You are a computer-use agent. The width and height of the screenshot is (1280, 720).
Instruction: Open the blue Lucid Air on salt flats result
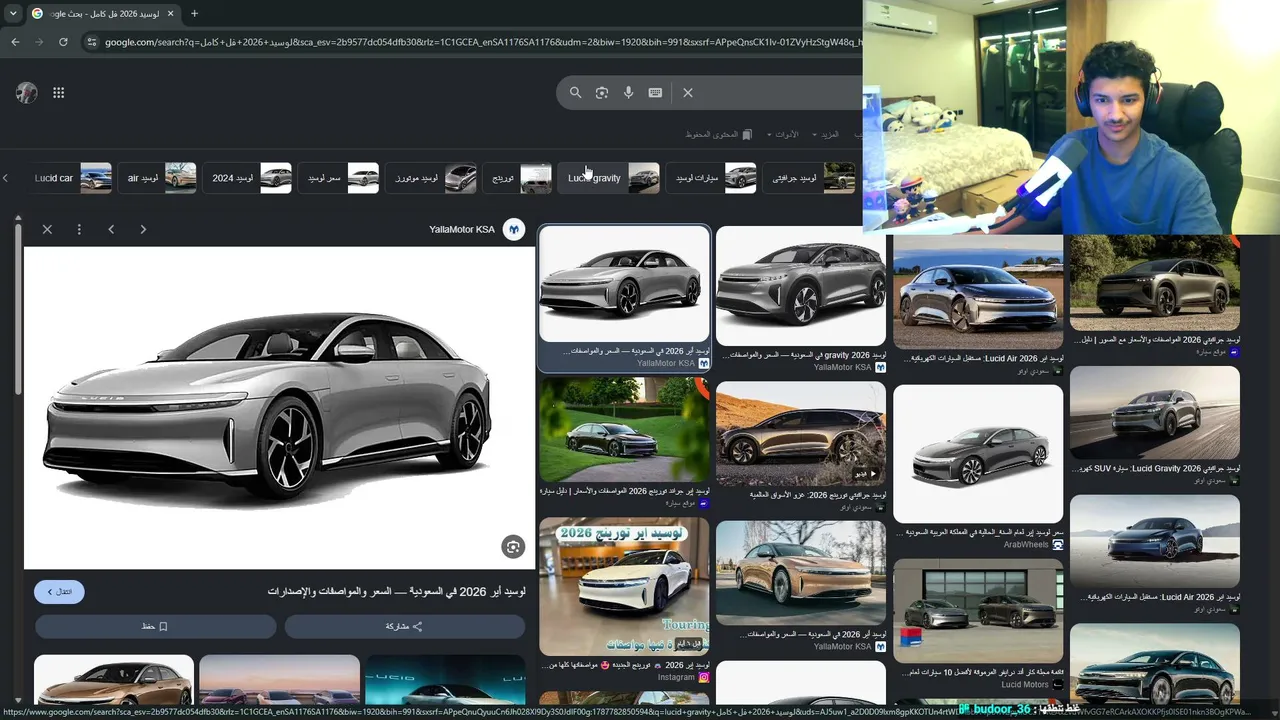[1155, 542]
